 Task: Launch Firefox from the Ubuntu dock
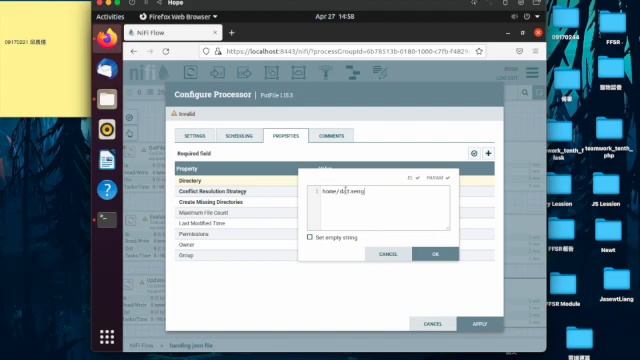(107, 39)
